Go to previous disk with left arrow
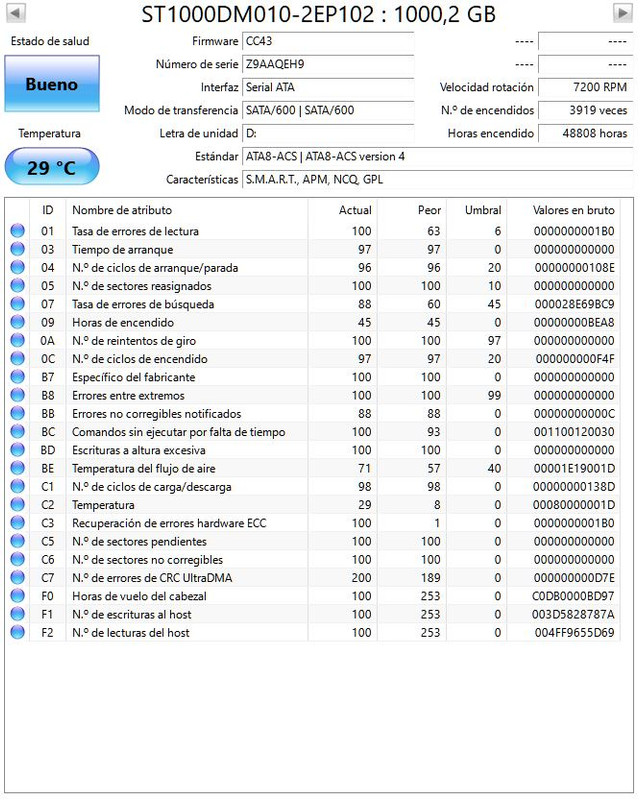640x800 pixels. [15, 13]
